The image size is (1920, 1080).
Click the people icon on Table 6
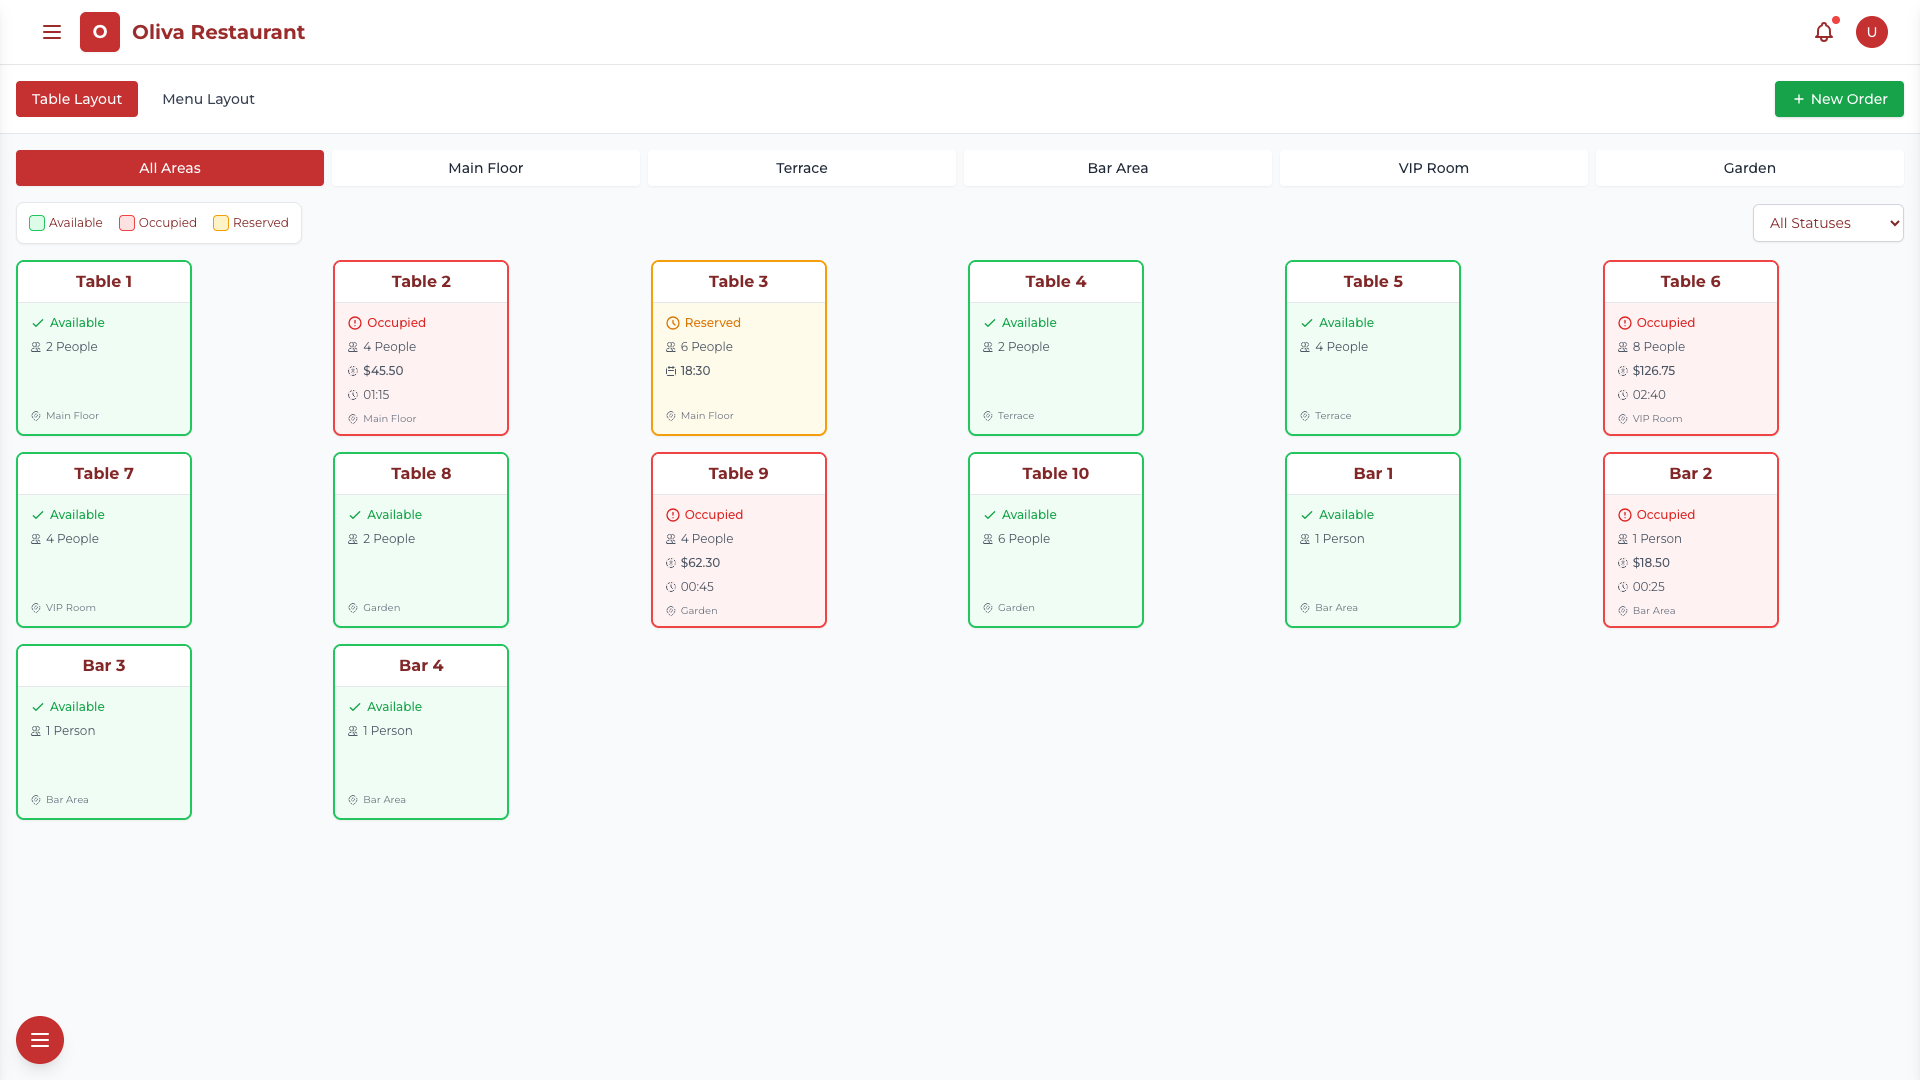click(1623, 347)
